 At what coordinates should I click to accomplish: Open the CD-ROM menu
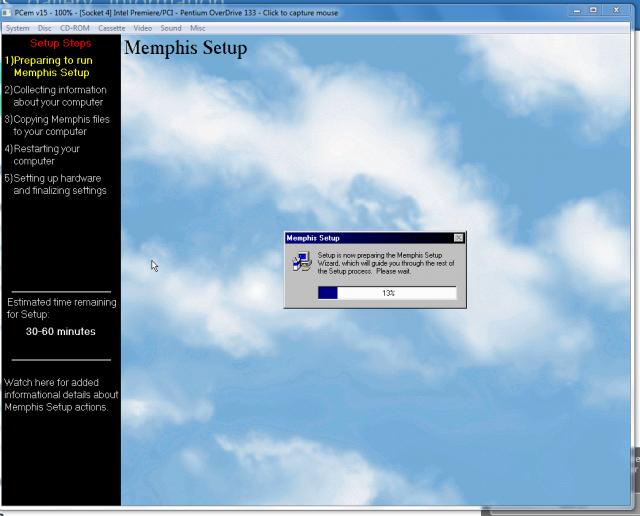75,28
